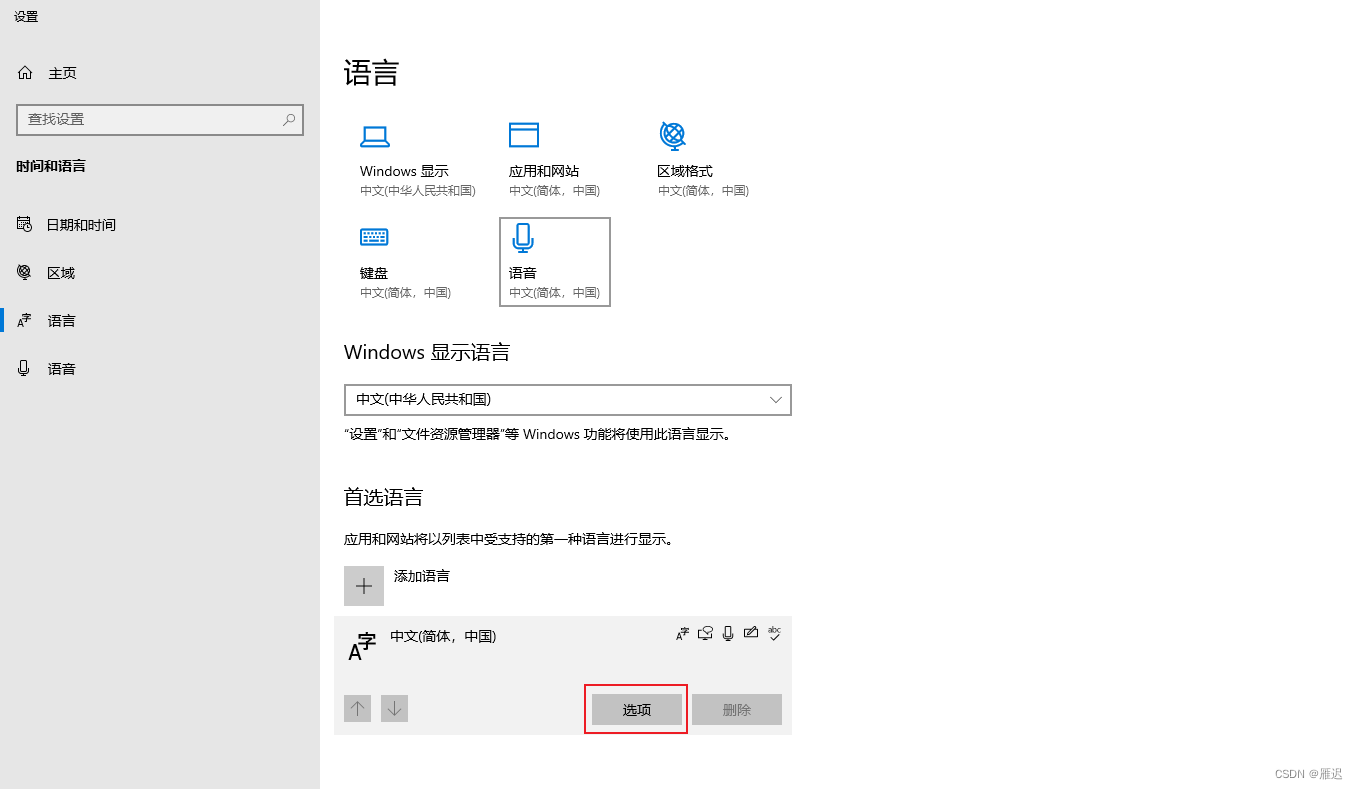Click the 删除 button

(x=737, y=710)
